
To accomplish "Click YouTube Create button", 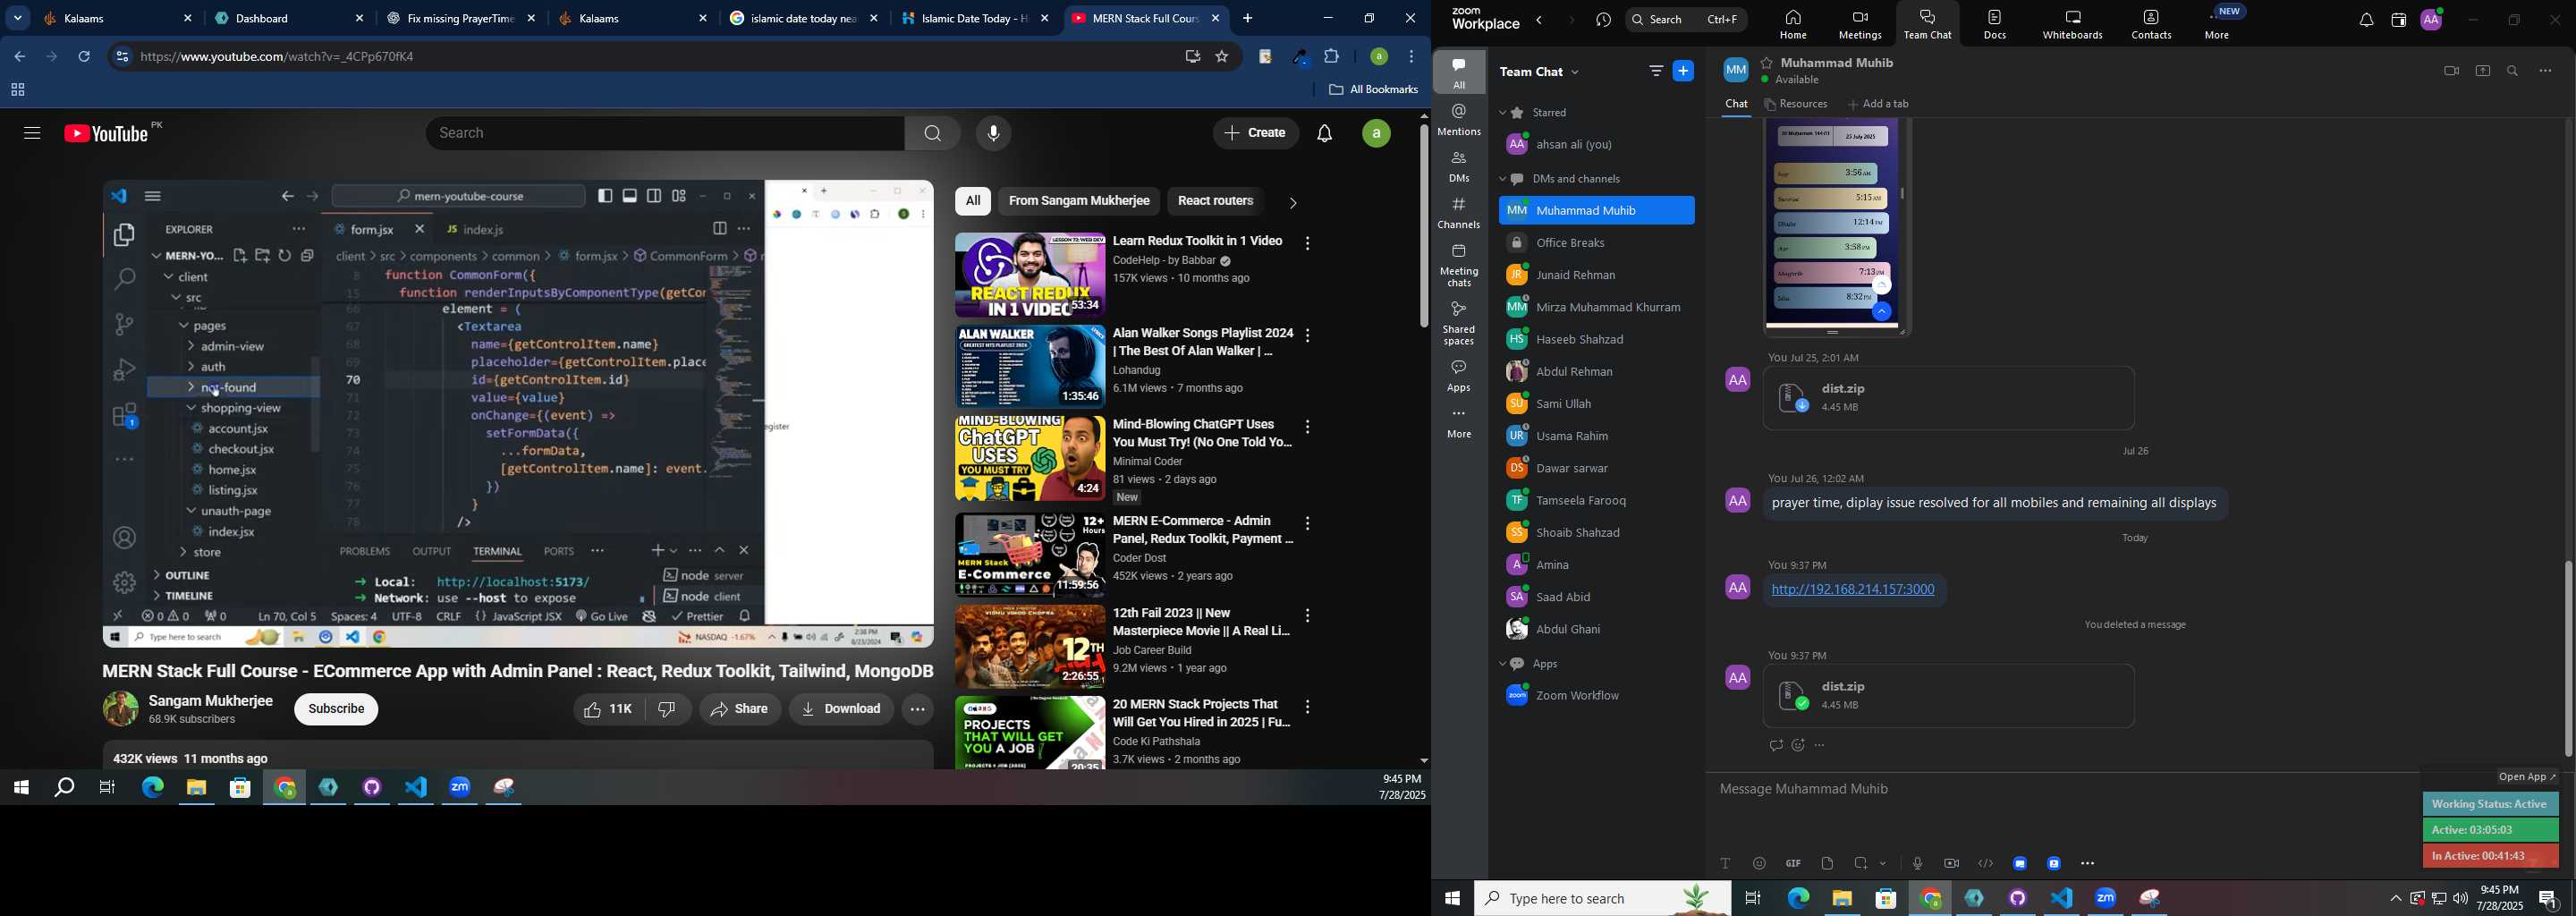I will (x=1256, y=133).
